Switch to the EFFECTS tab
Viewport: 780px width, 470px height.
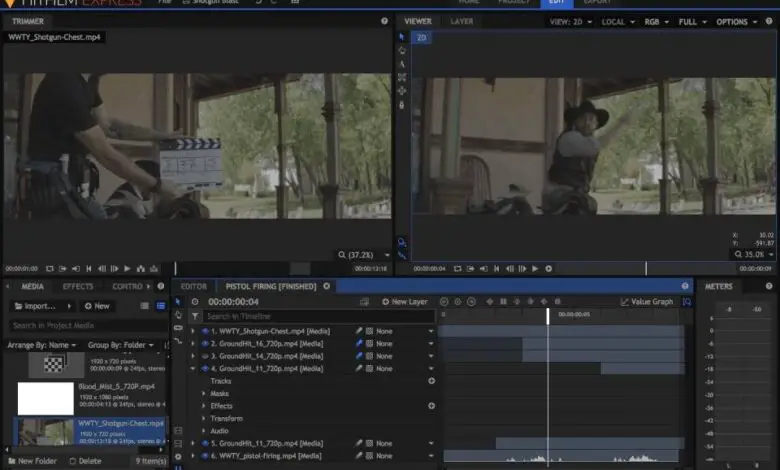[x=78, y=286]
